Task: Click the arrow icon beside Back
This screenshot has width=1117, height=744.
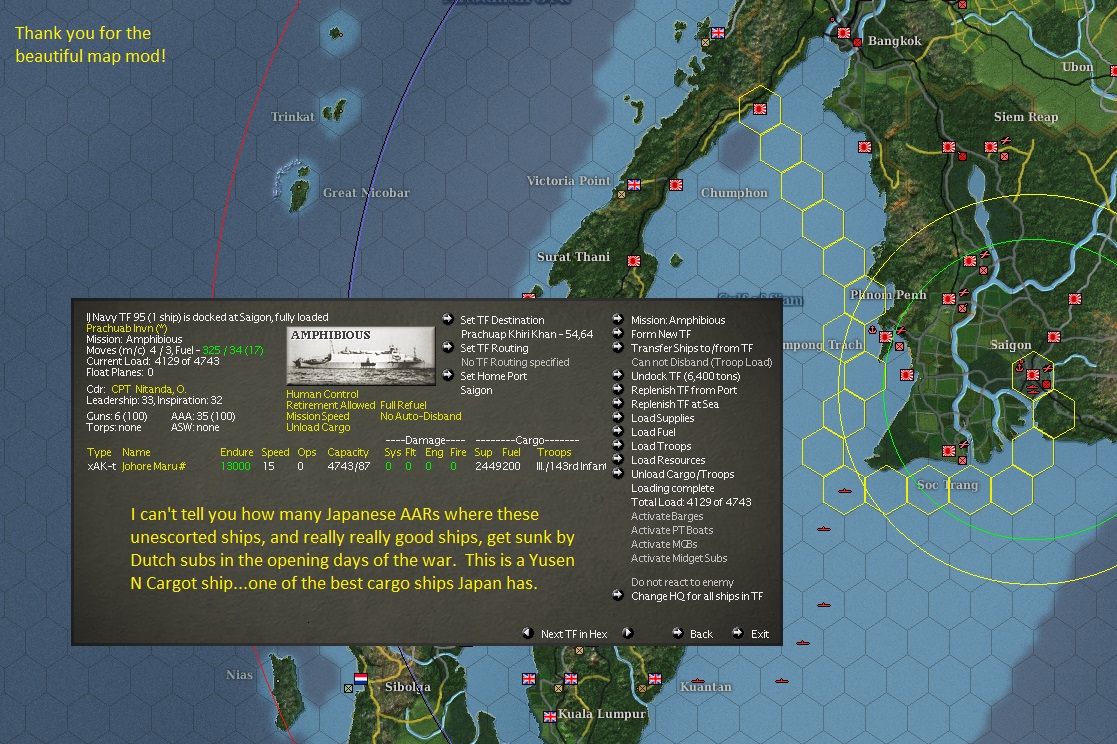Action: [677, 633]
